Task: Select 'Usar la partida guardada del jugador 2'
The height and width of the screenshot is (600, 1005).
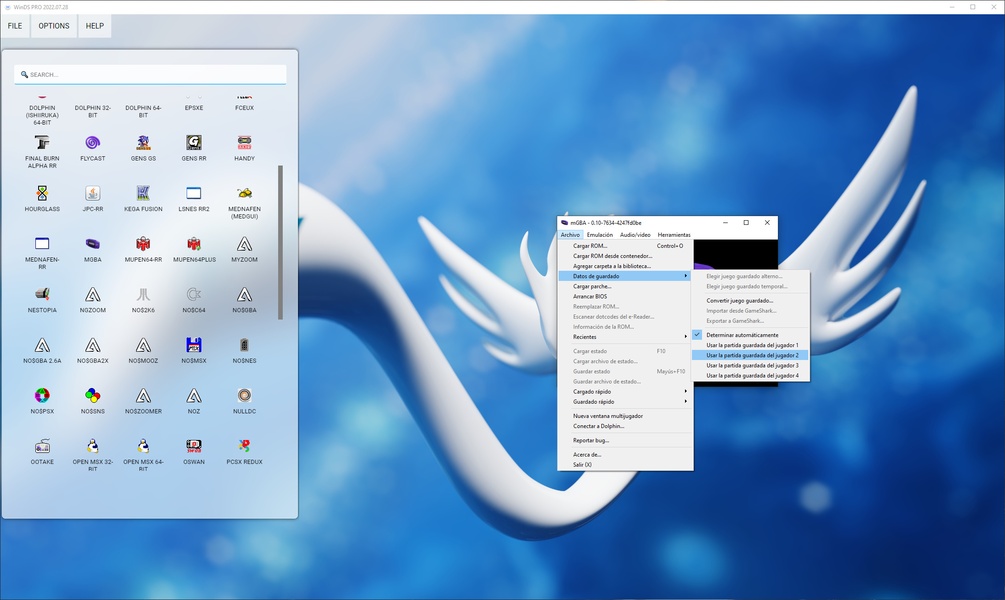Action: 751,355
